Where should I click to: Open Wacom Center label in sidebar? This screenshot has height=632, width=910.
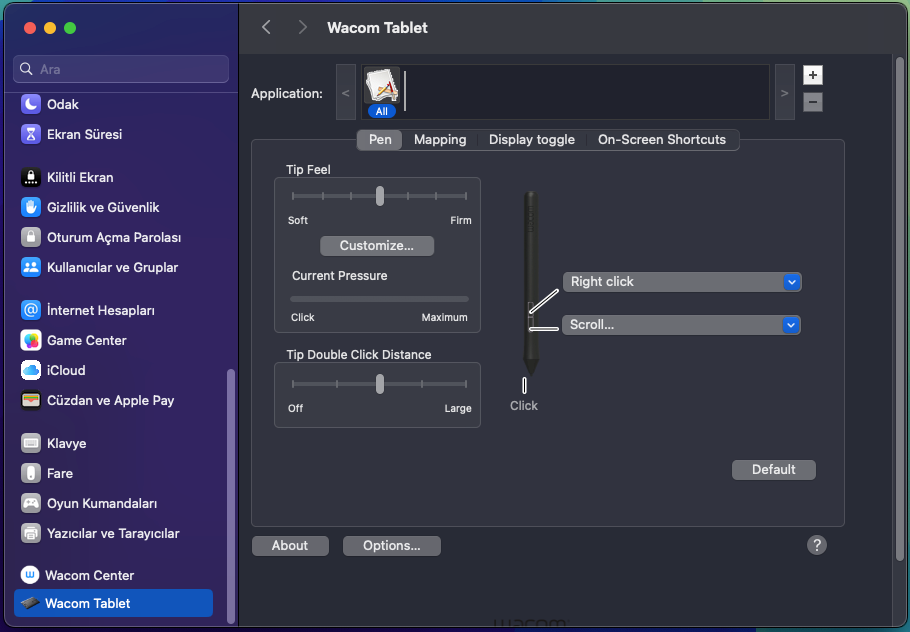(x=89, y=575)
